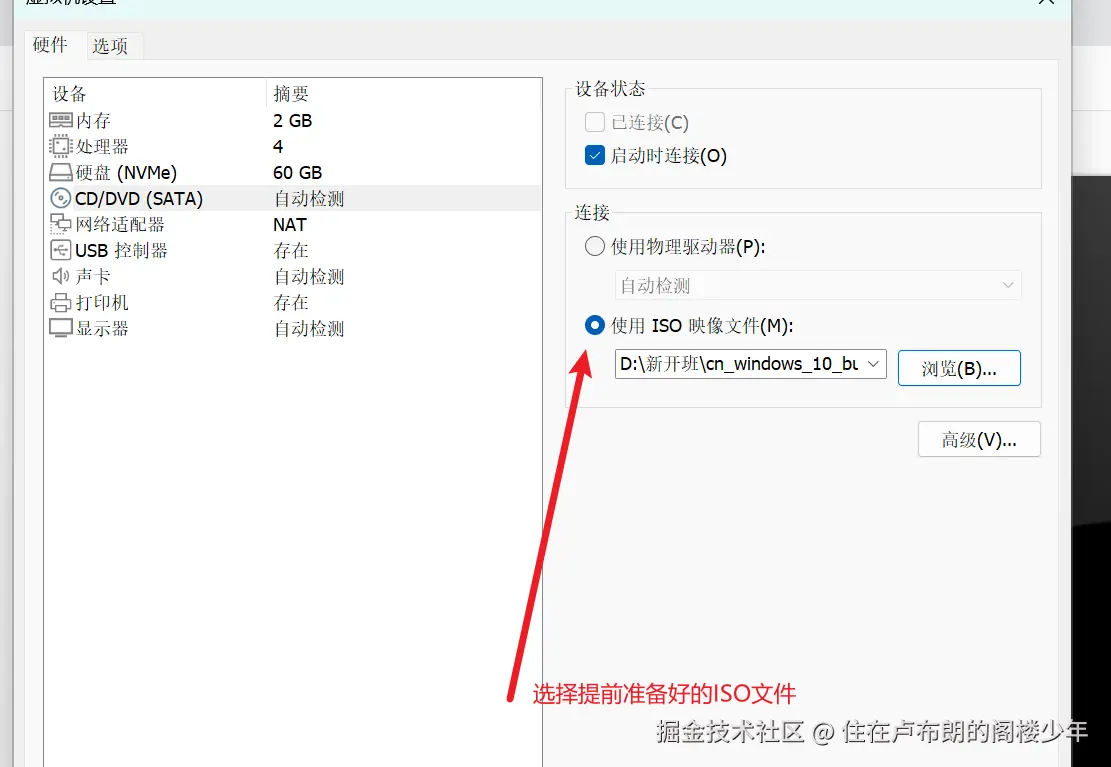
Task: Open 高级(V)... advanced settings
Action: click(x=979, y=440)
